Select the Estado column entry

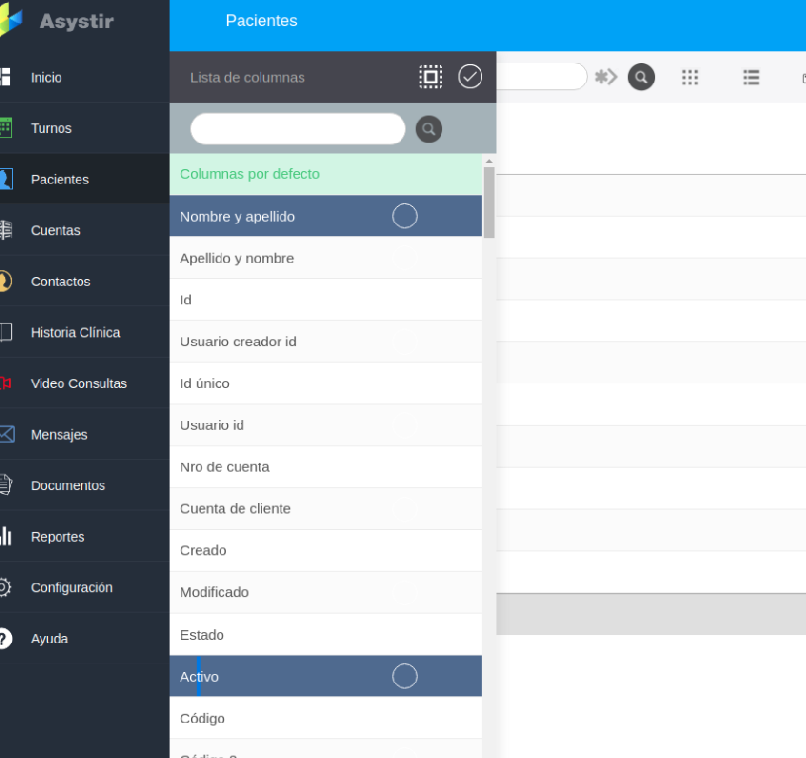[202, 635]
